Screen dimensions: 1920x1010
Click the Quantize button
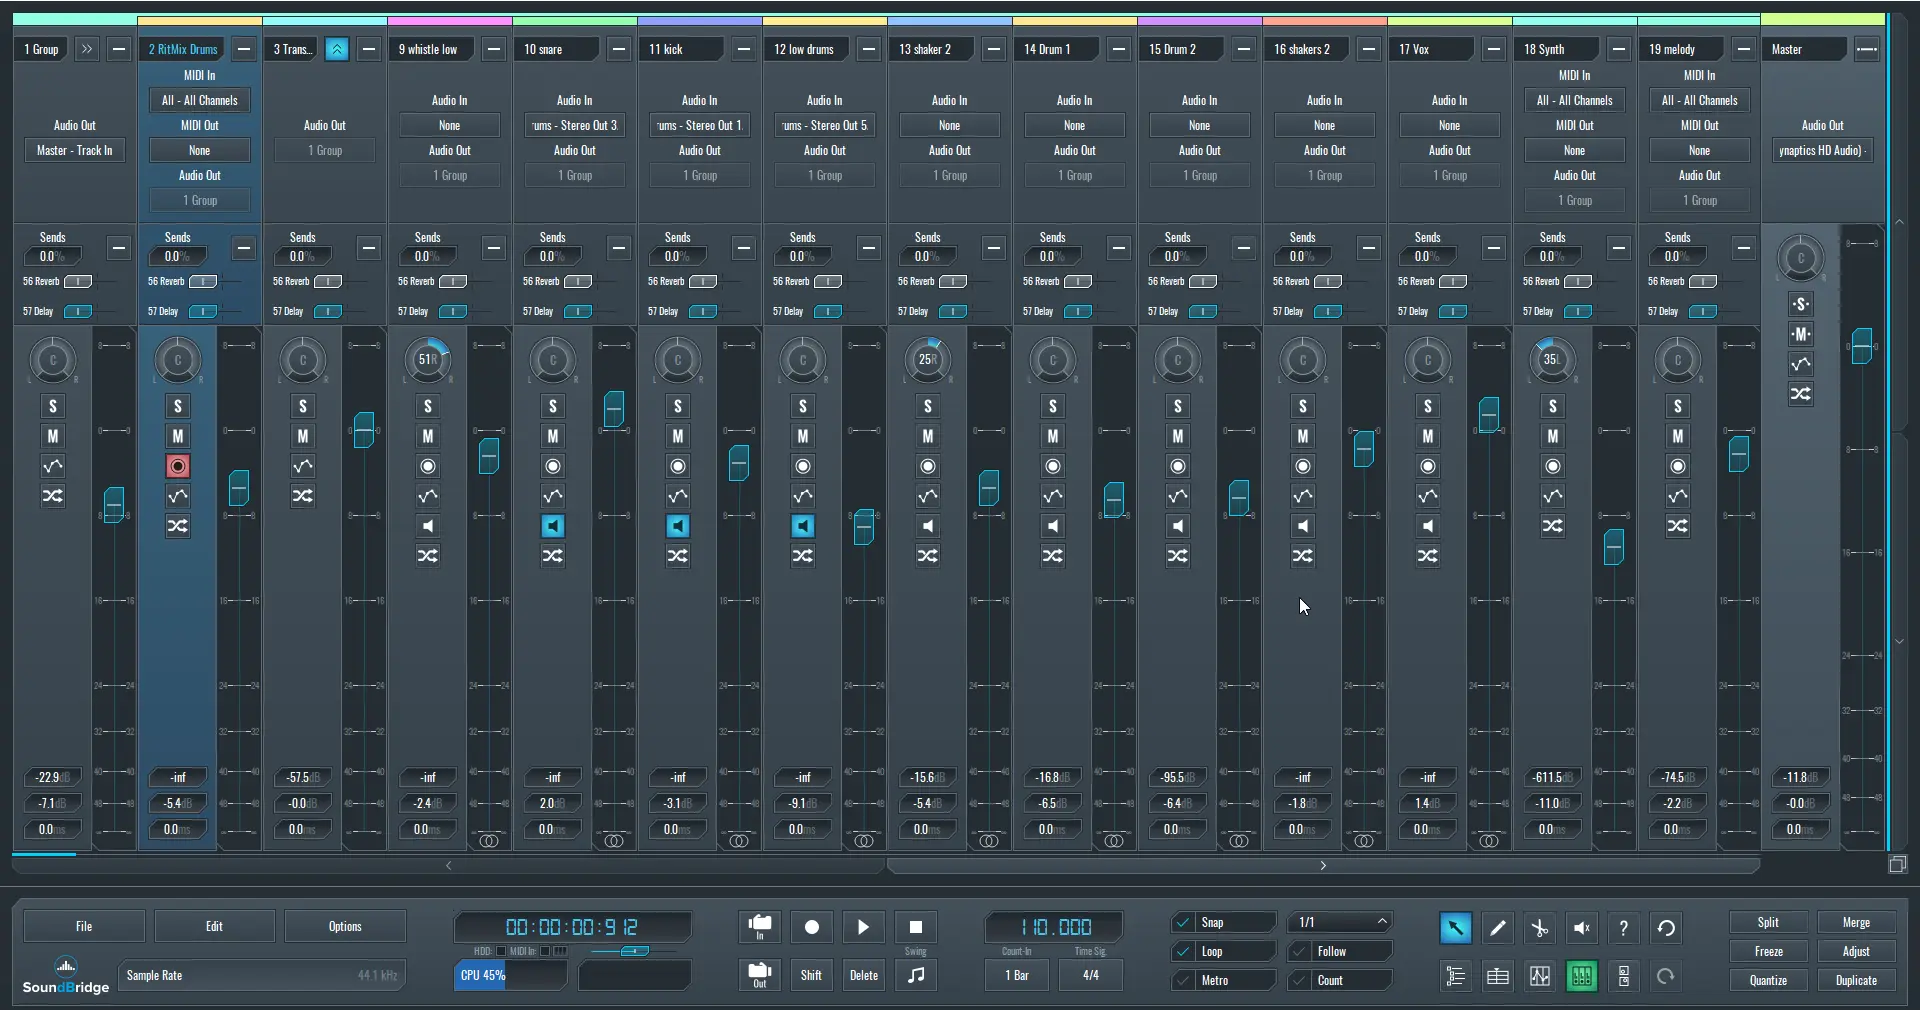(x=1768, y=981)
